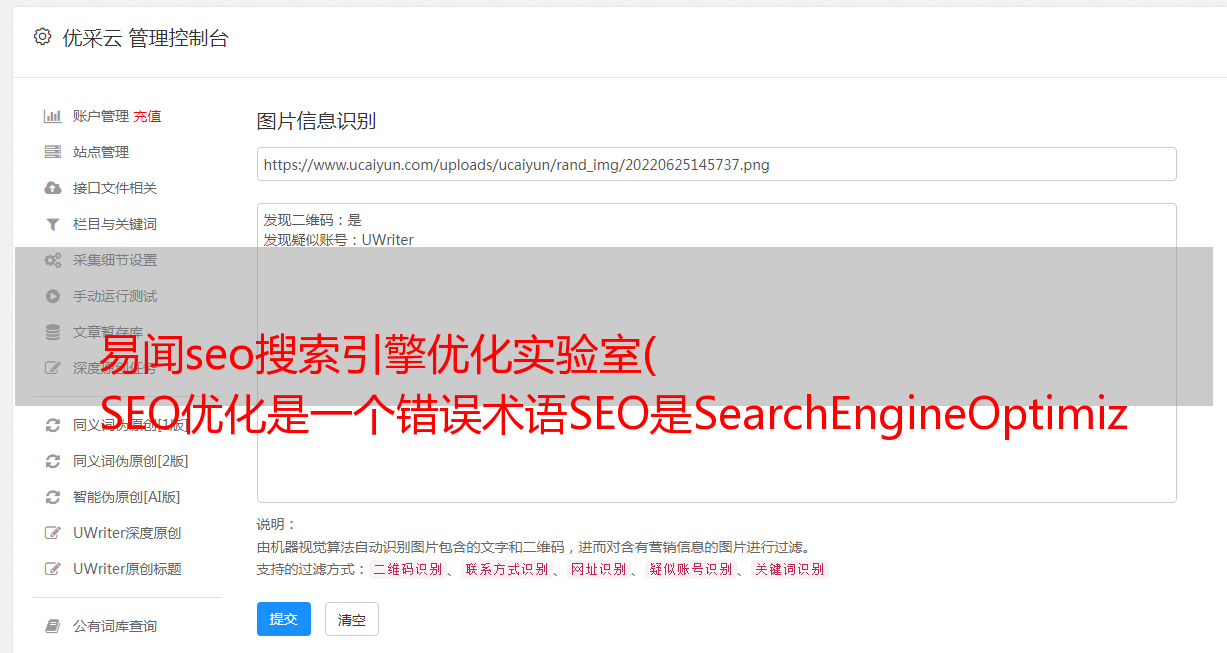Click the 关键词识别 tag
This screenshot has width=1227, height=653.
coord(790,569)
